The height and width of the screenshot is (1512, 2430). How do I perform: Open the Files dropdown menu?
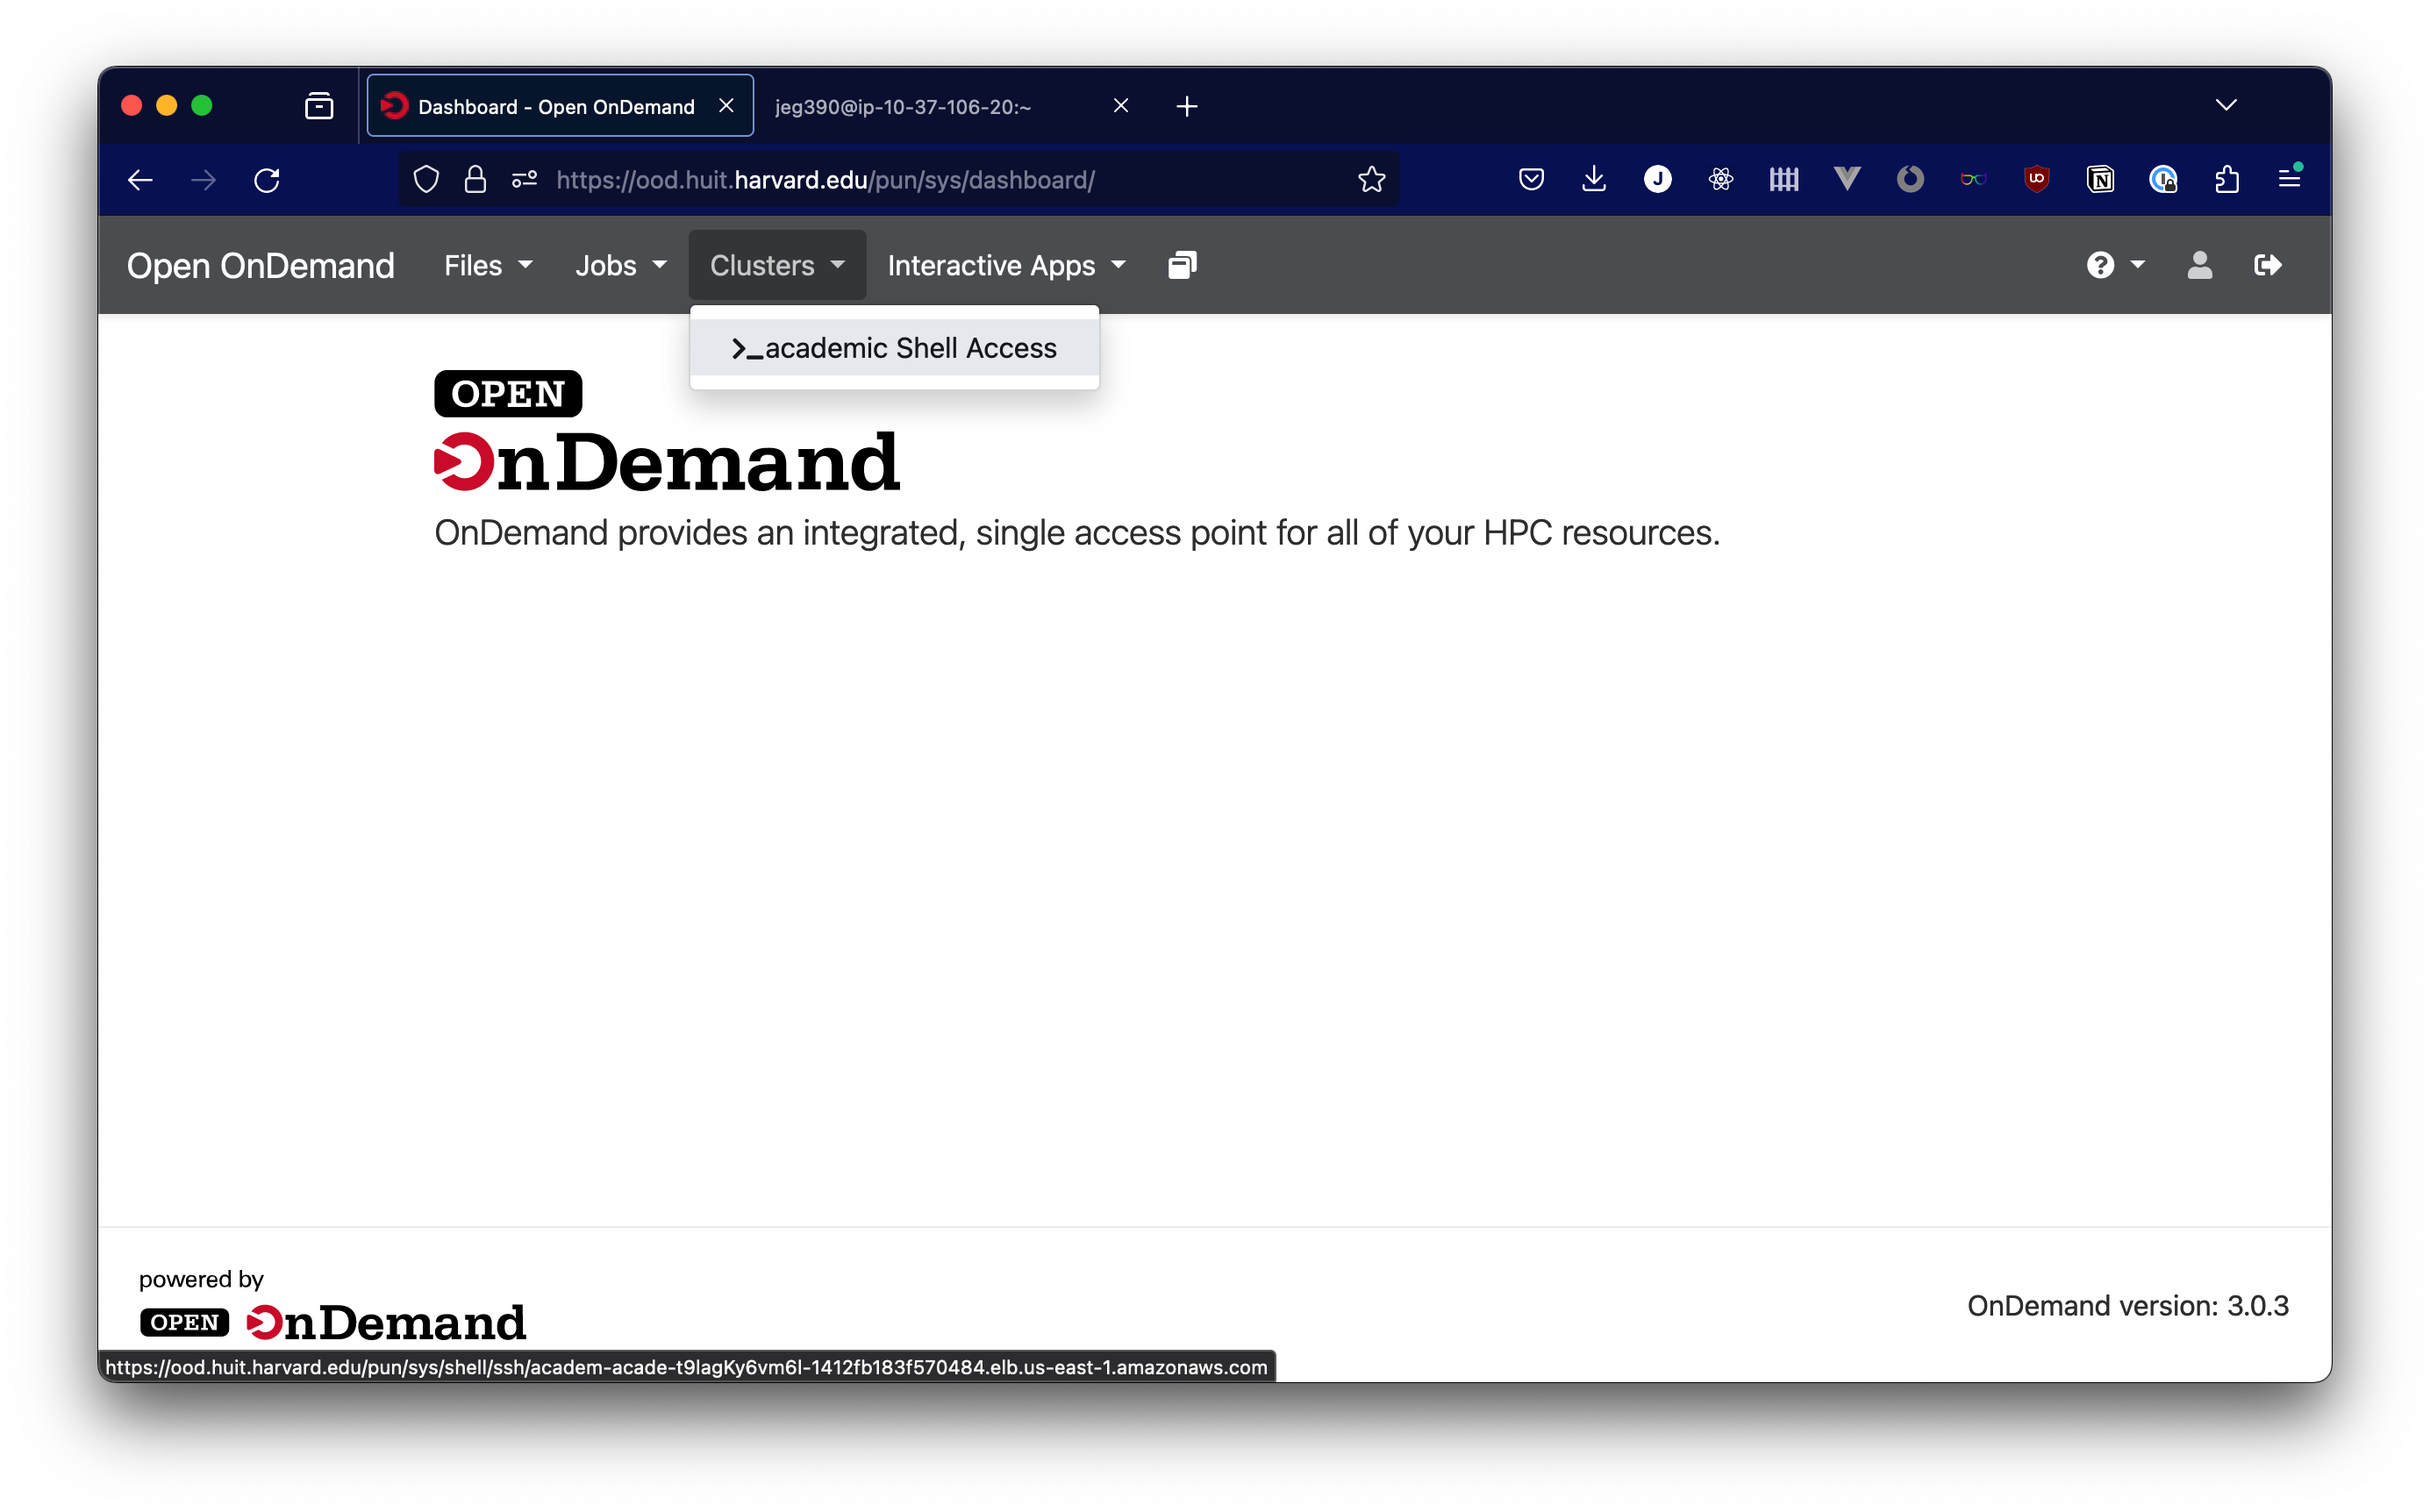[x=482, y=265]
